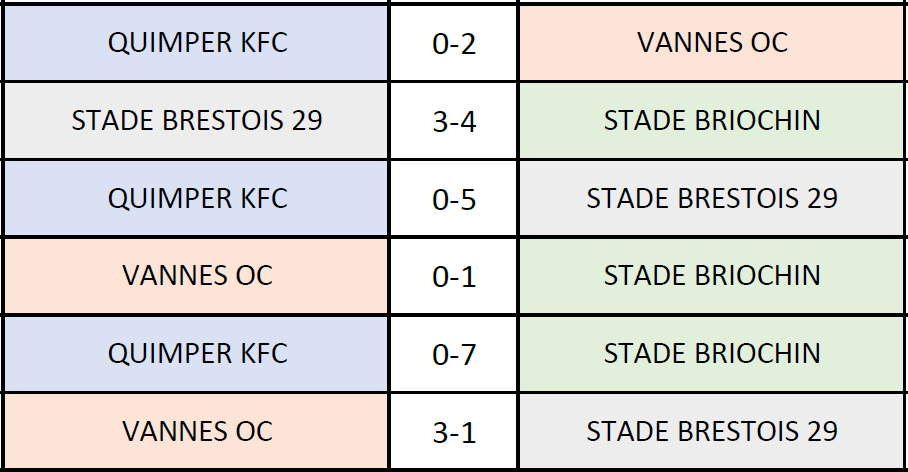
Task: Select QUIMPER KFC cell beside score 0-7
Action: click(x=196, y=354)
